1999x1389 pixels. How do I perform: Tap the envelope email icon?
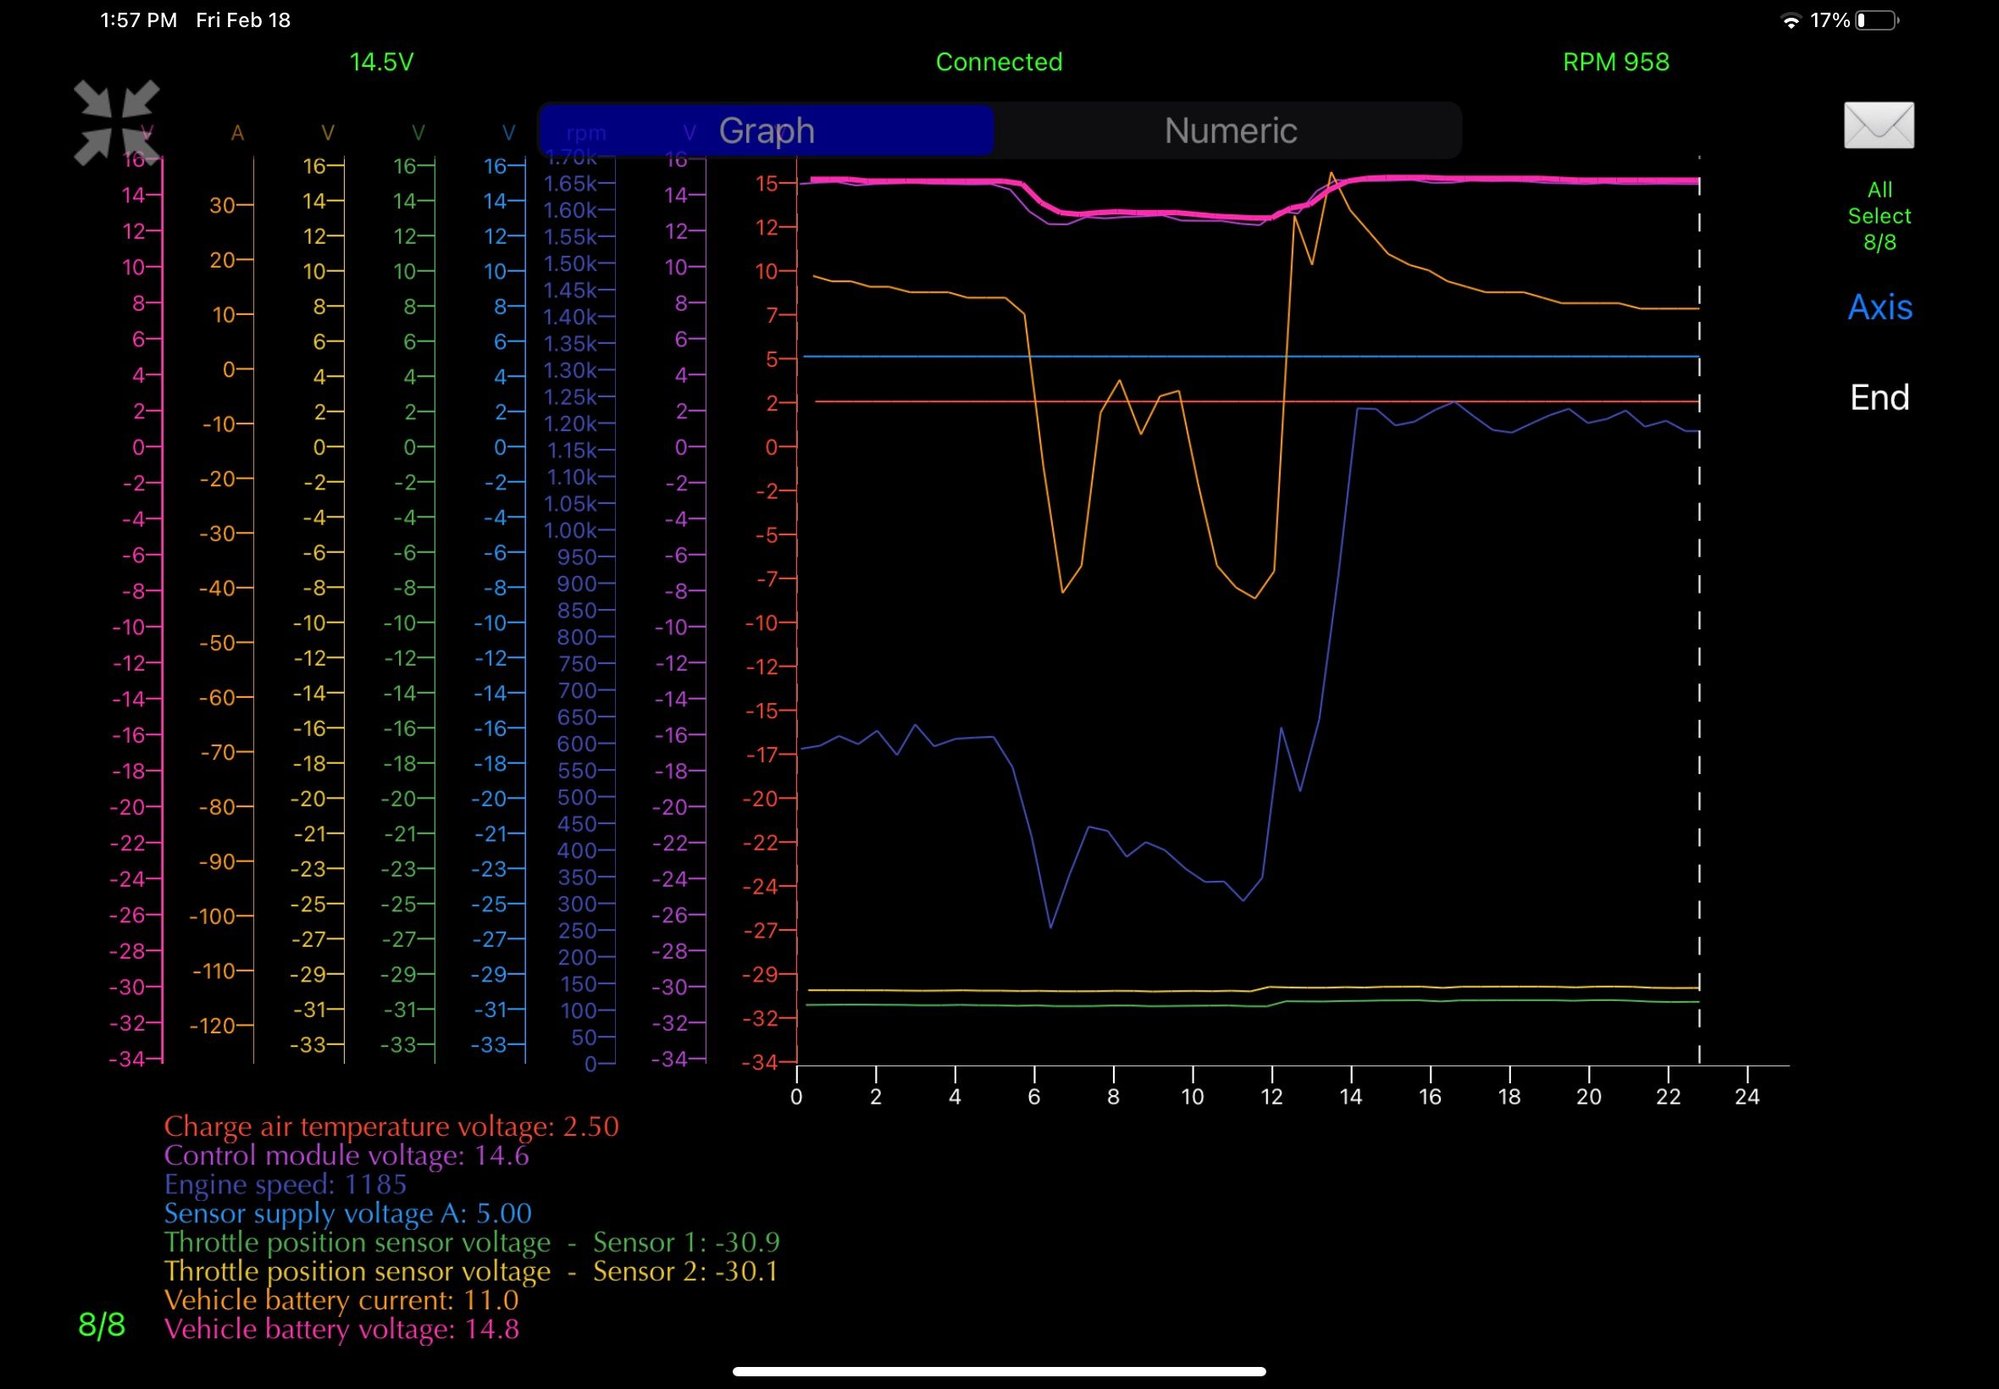coord(1878,126)
